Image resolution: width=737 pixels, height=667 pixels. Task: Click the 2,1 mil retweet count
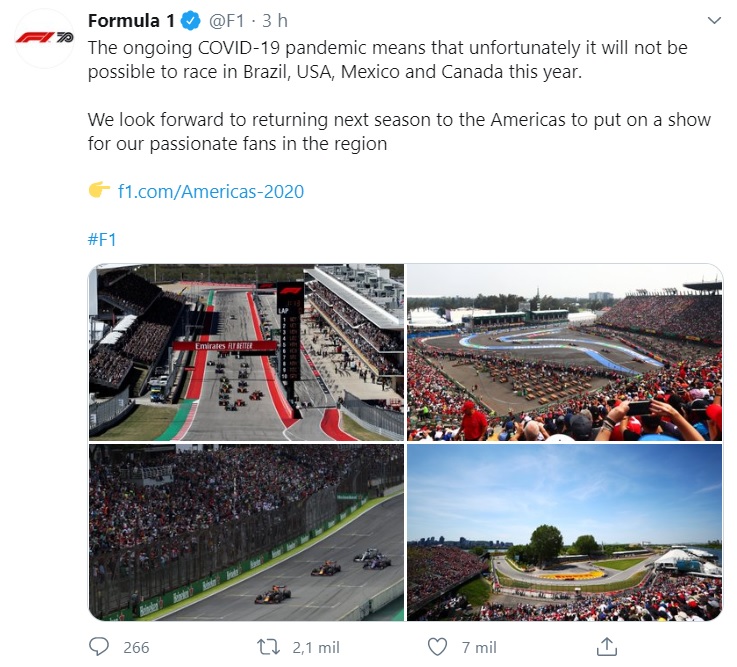pyautogui.click(x=316, y=647)
